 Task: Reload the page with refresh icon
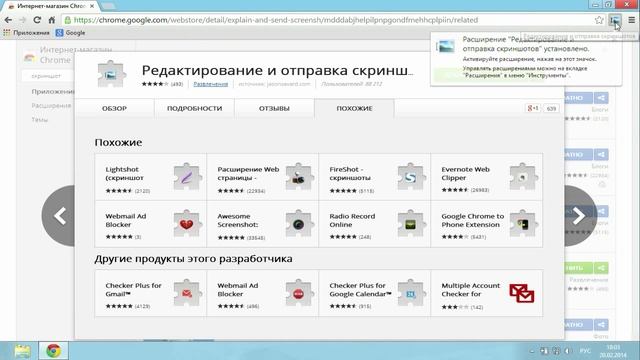(x=37, y=20)
